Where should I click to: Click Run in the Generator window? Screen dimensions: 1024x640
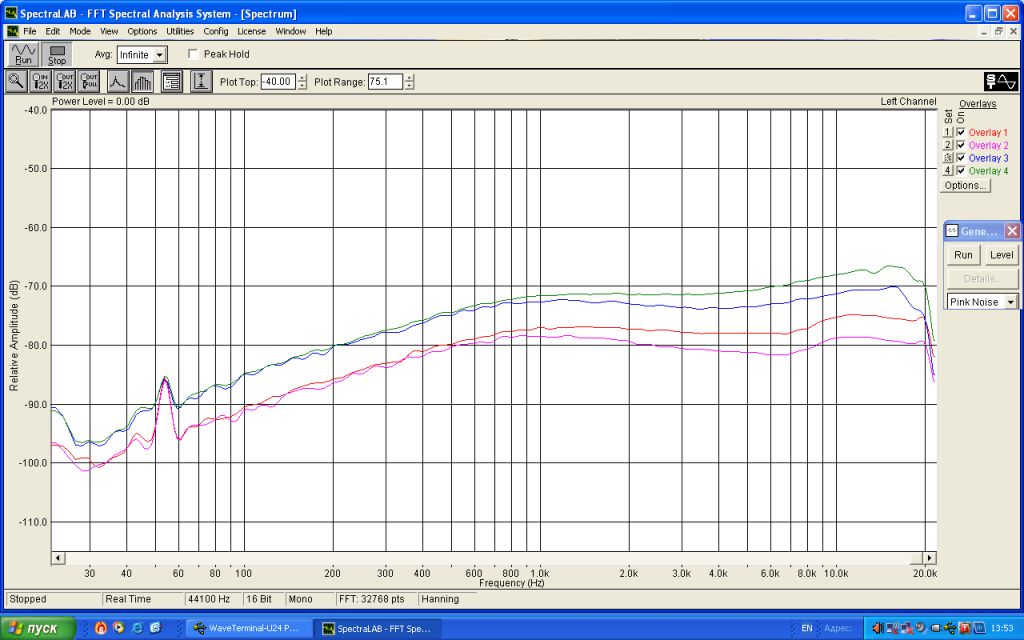click(x=963, y=255)
